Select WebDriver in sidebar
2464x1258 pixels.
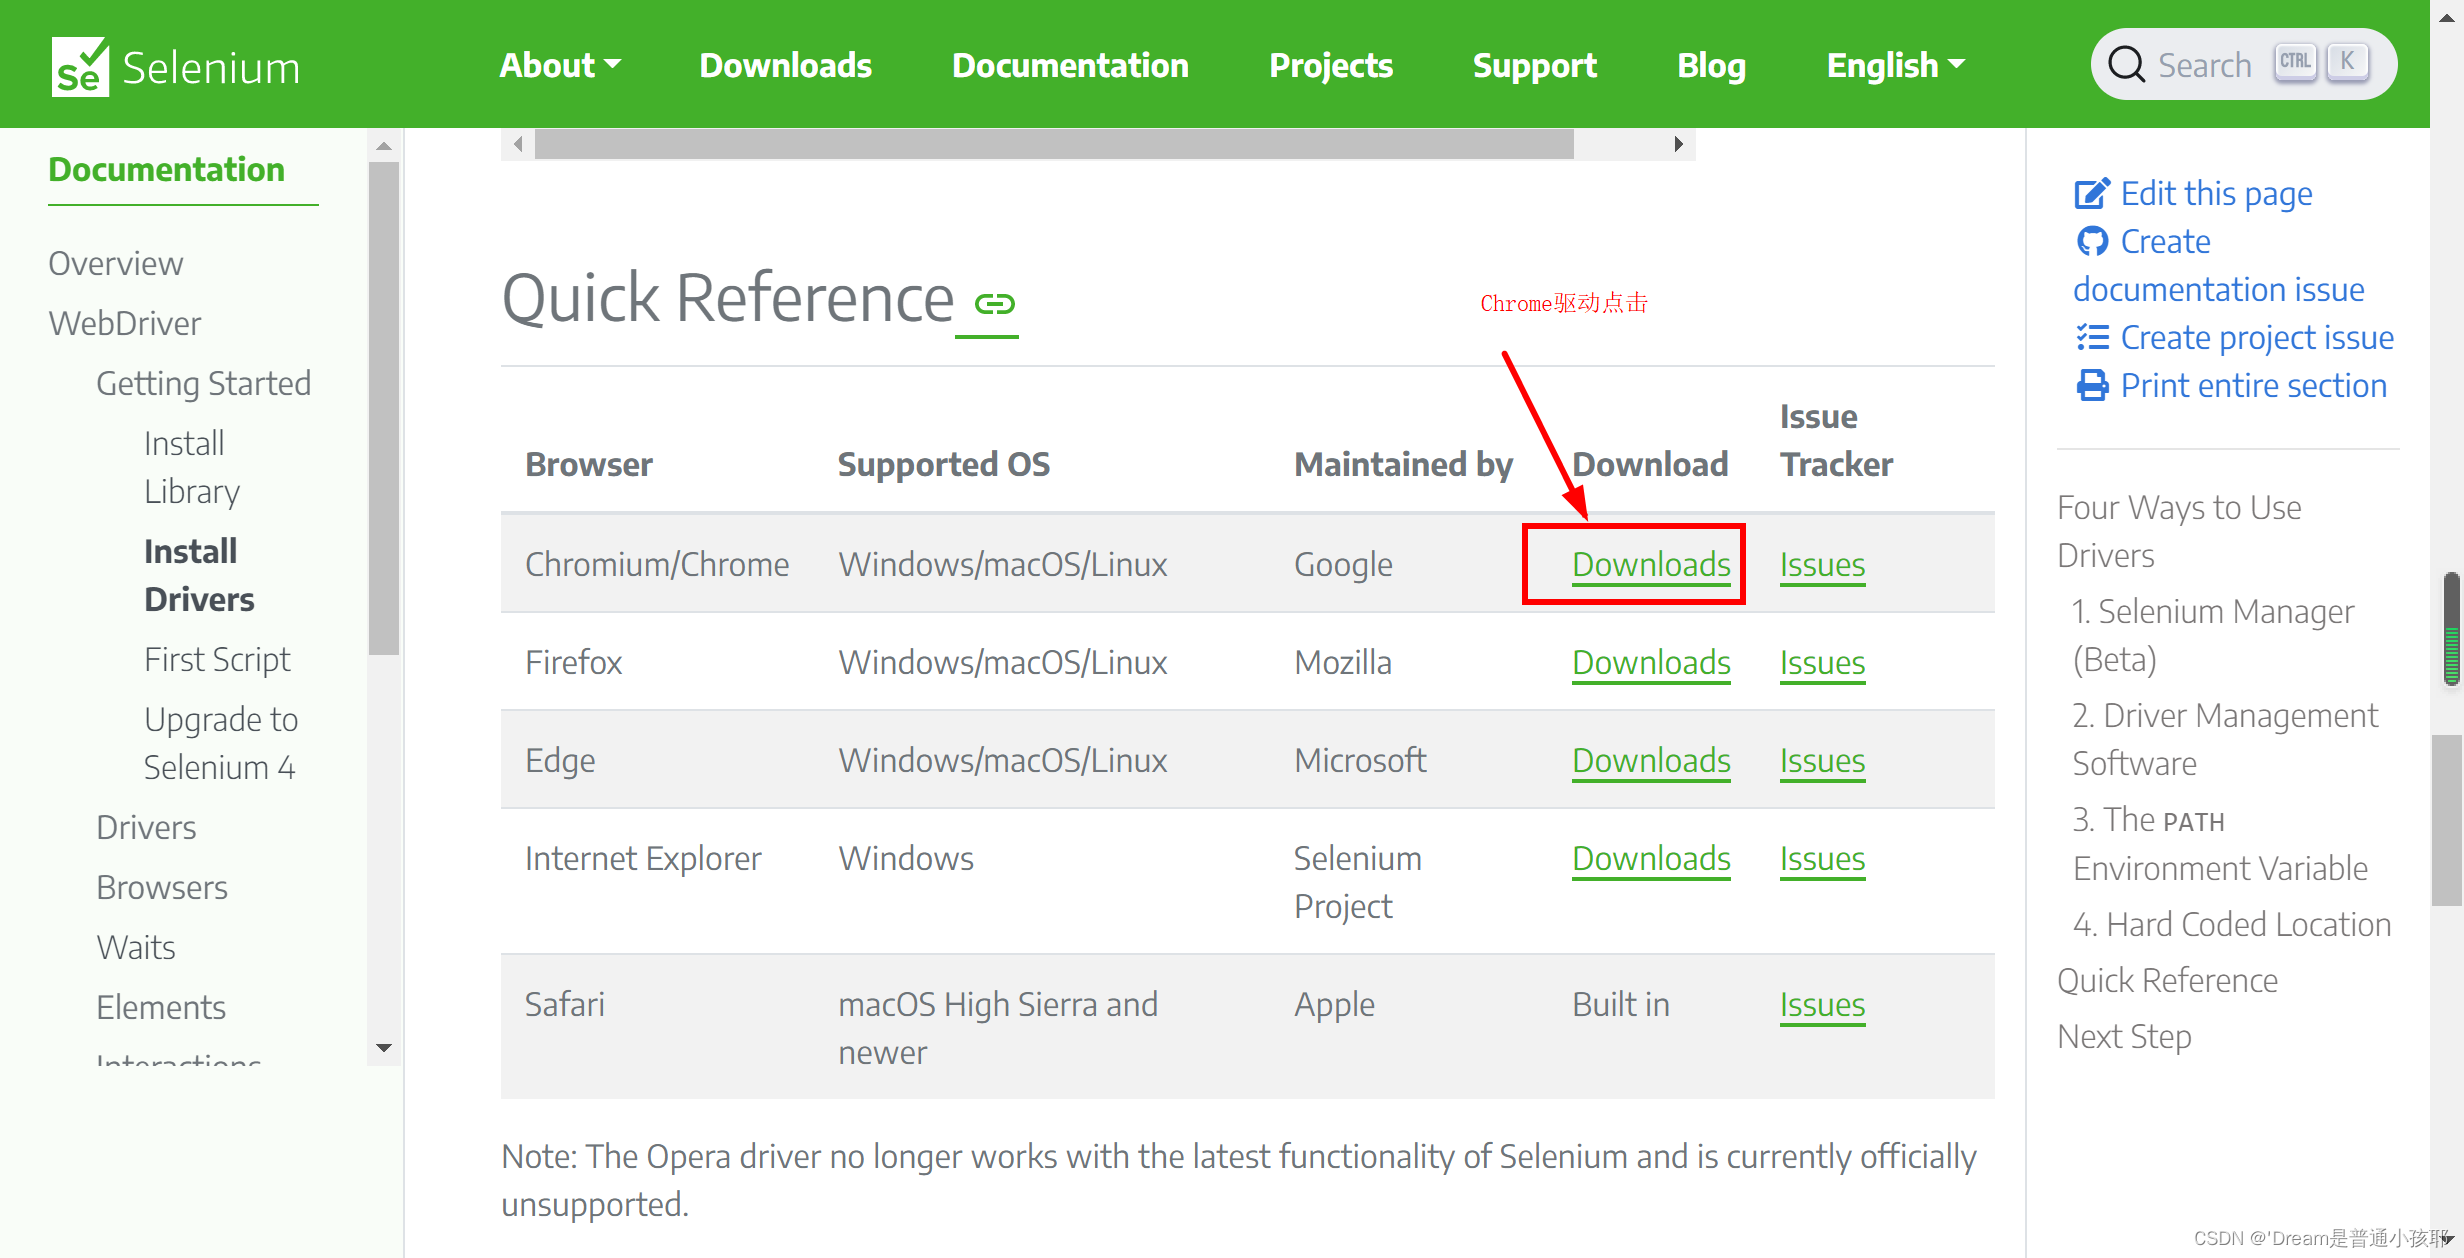click(x=125, y=323)
